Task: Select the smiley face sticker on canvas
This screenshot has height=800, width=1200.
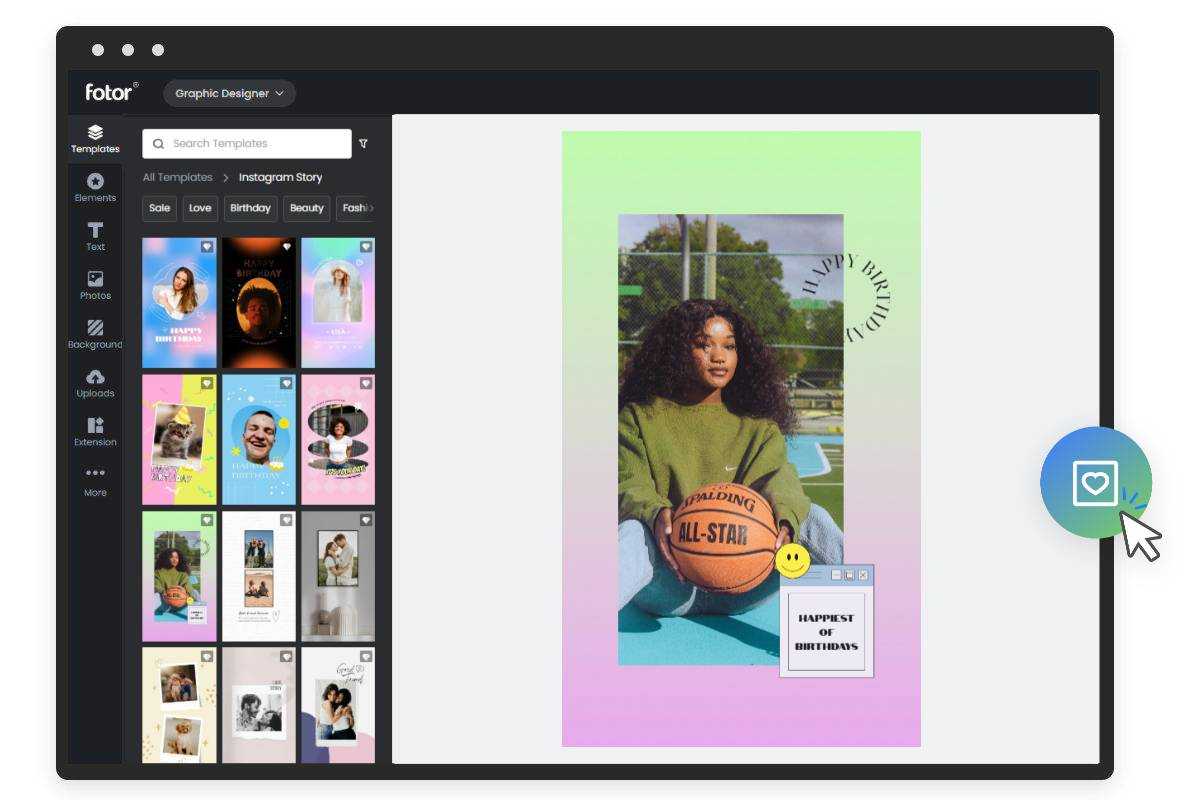Action: pos(793,562)
